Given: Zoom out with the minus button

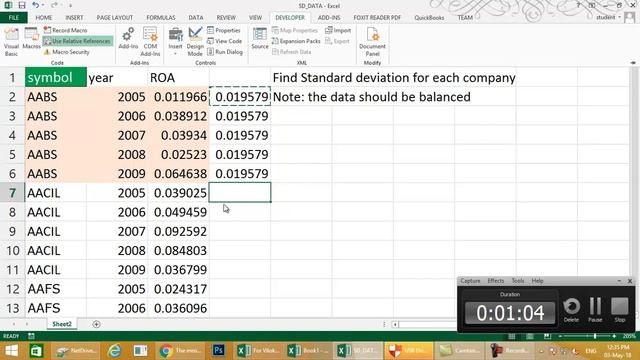Looking at the screenshot, I should [x=560, y=336].
